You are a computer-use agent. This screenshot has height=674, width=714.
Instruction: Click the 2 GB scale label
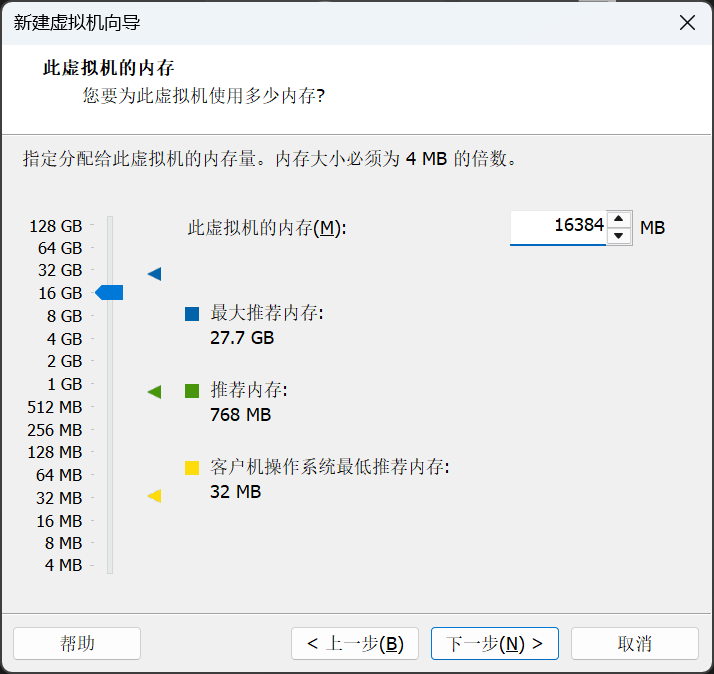[x=64, y=361]
